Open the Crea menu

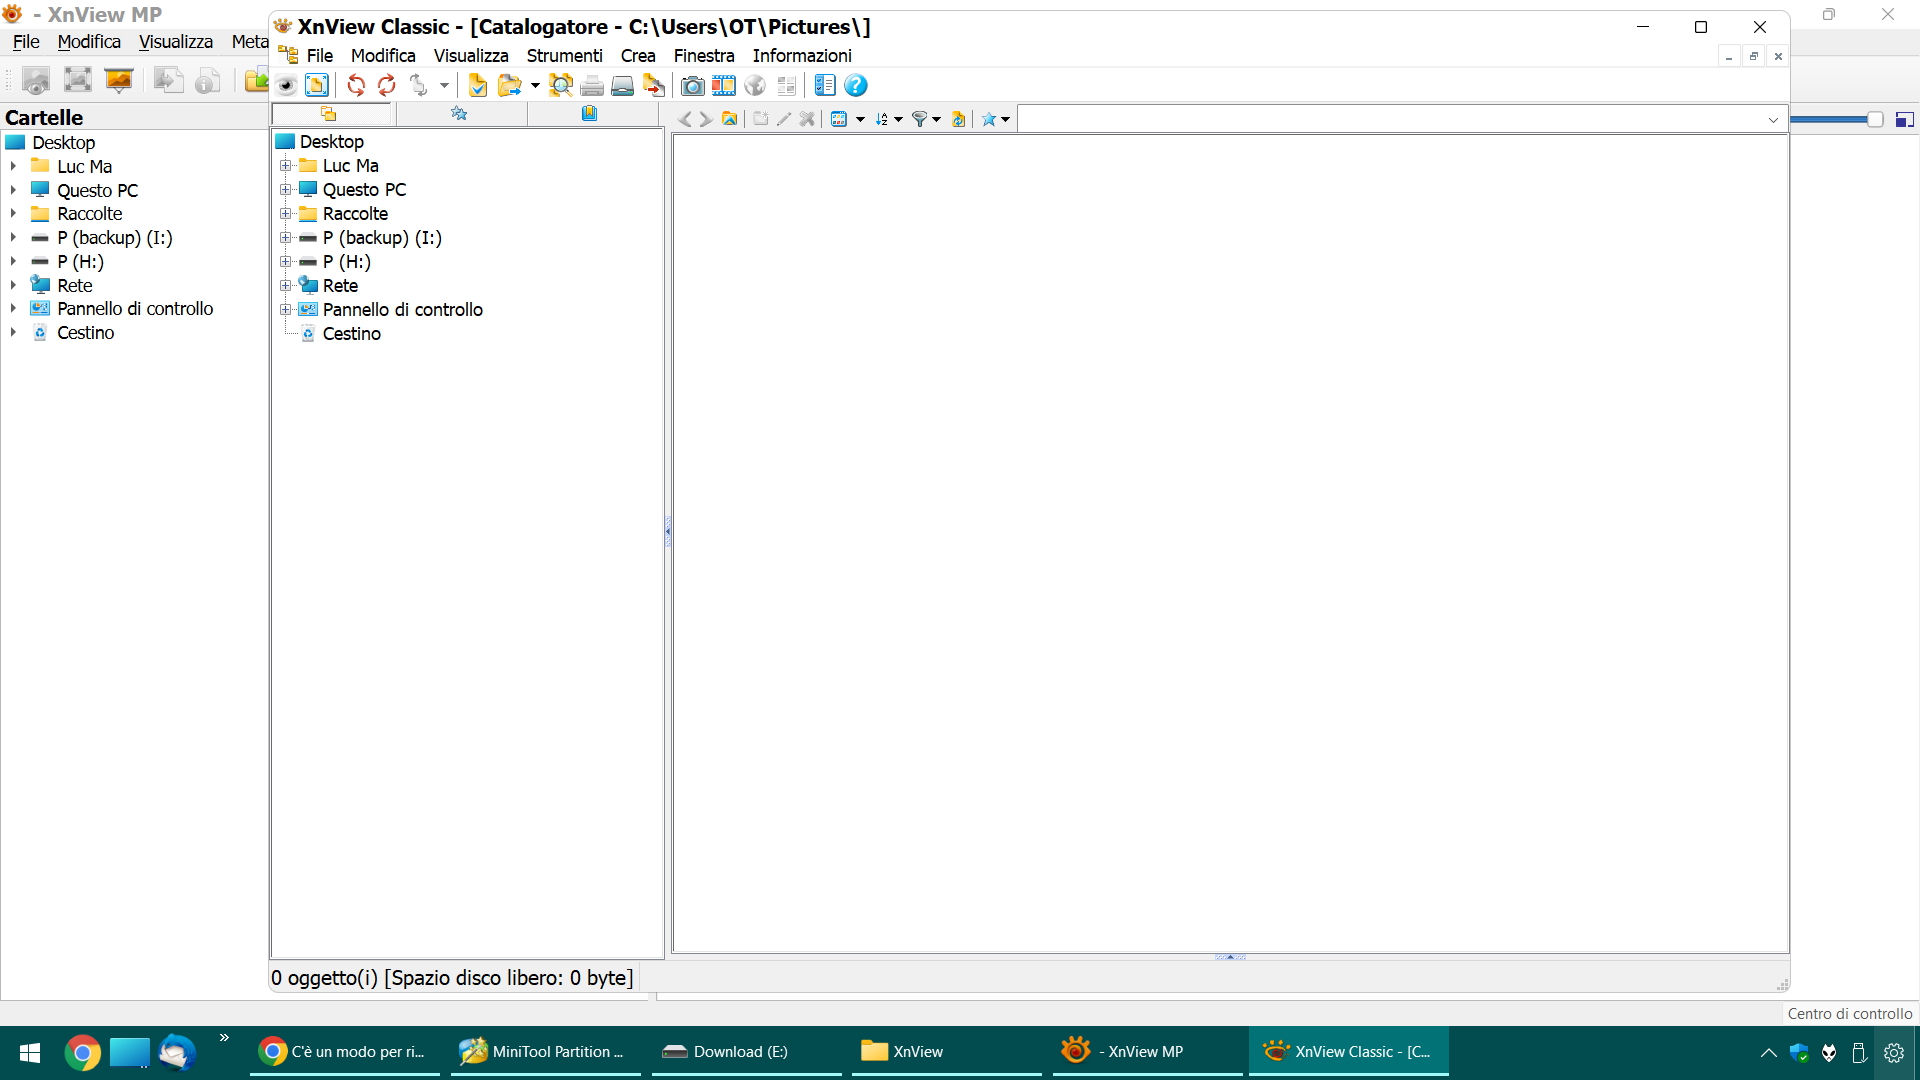[x=637, y=56]
